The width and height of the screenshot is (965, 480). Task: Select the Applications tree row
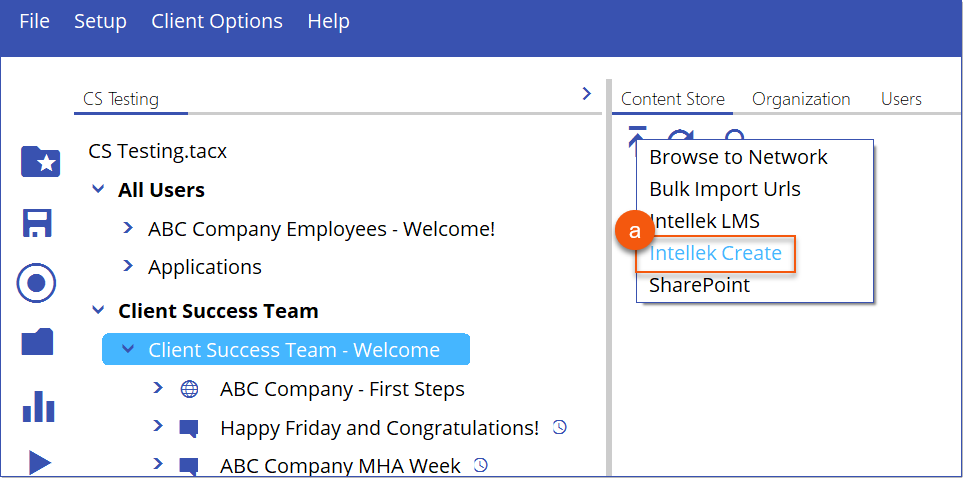click(205, 267)
